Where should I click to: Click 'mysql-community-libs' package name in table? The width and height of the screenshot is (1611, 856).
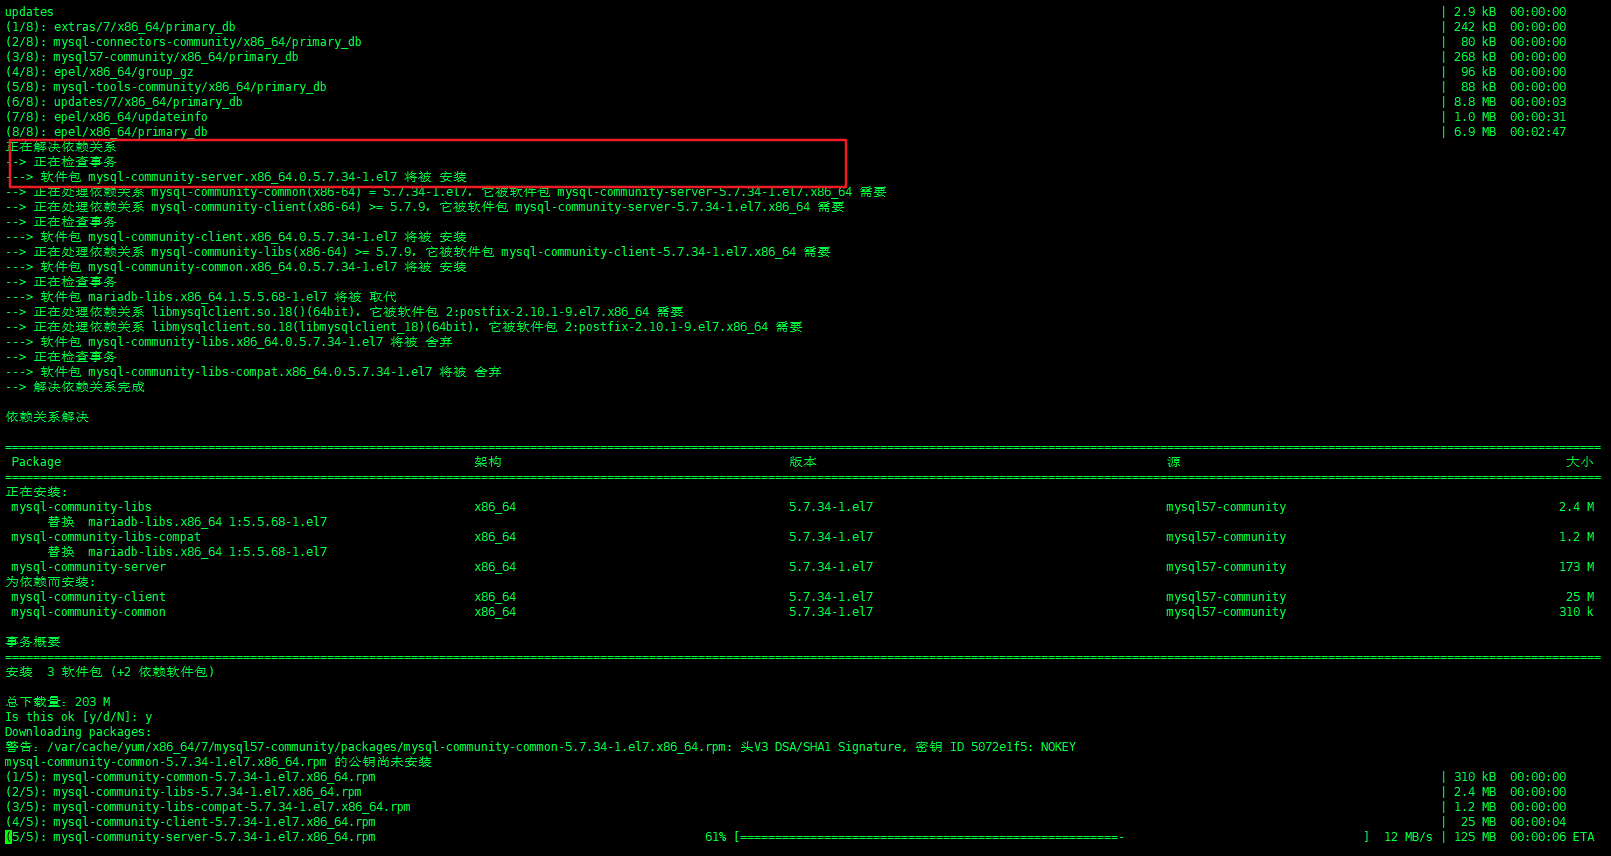pos(82,507)
